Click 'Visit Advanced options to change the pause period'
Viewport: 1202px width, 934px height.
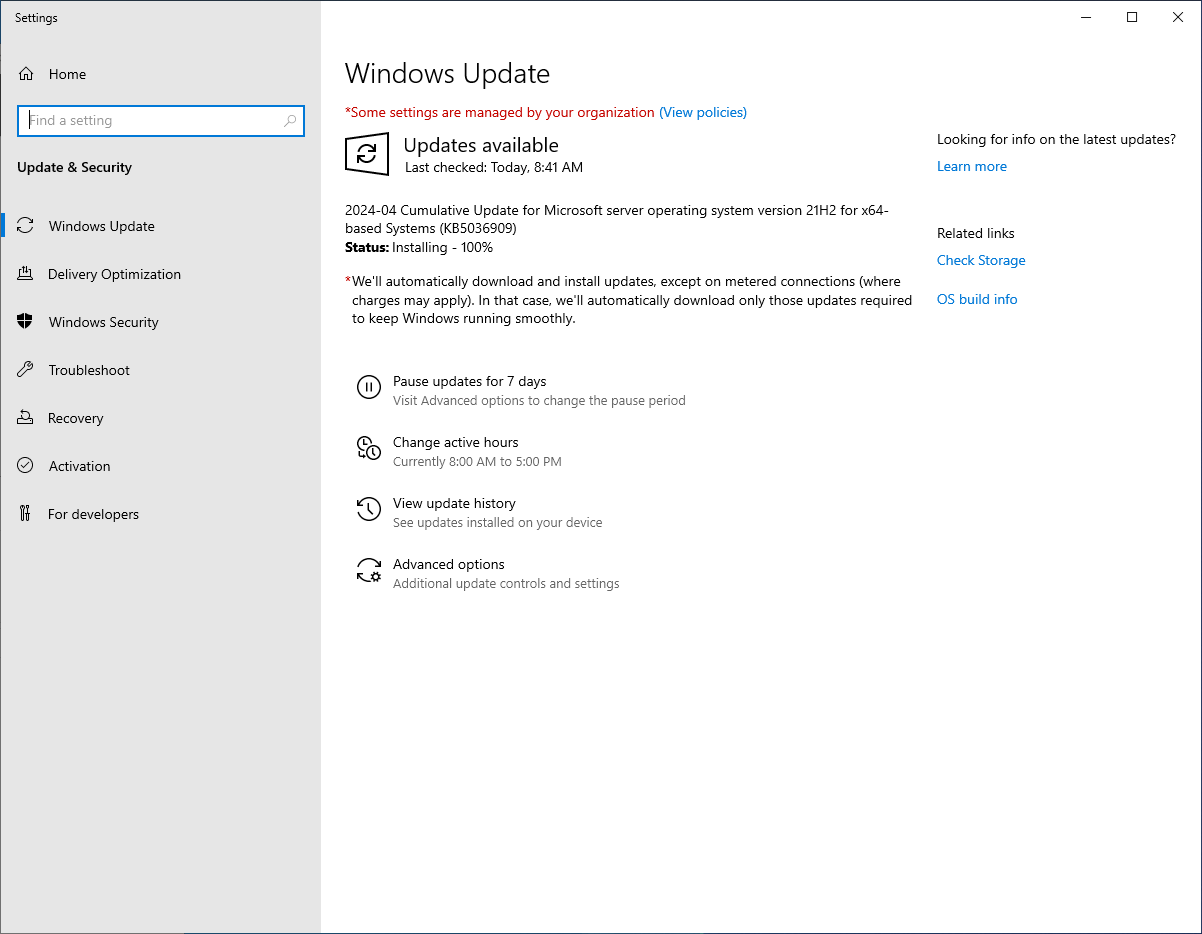click(539, 400)
